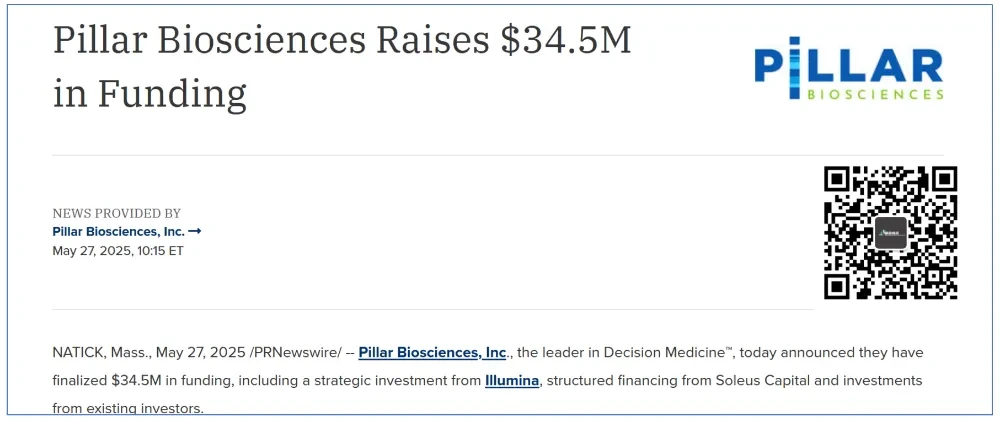Viewport: 1000px width, 421px height.
Task: Click the NEWS PROVIDED BY label
Action: click(x=117, y=214)
